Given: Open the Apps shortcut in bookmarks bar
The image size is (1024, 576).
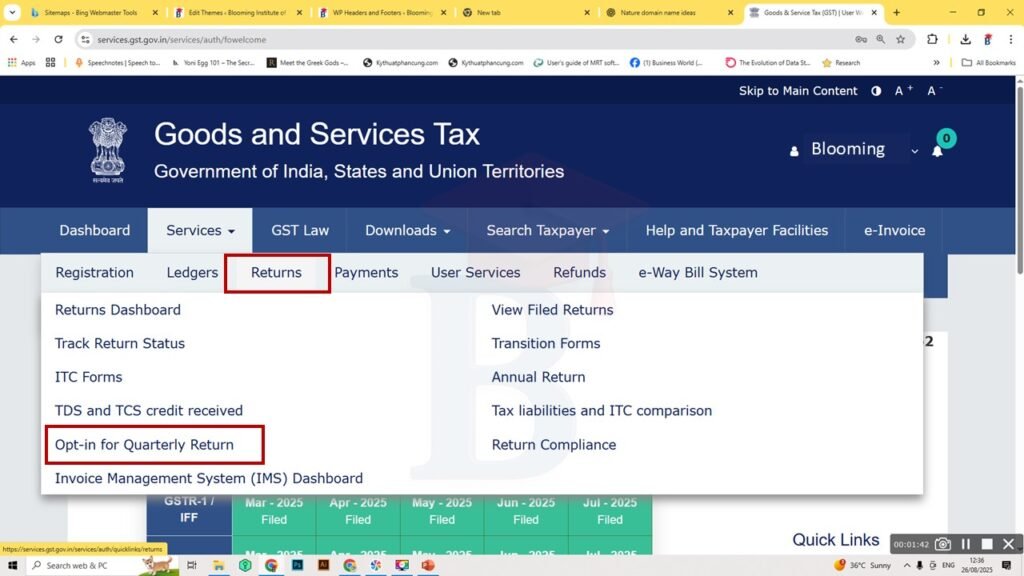Looking at the screenshot, I should coord(21,63).
